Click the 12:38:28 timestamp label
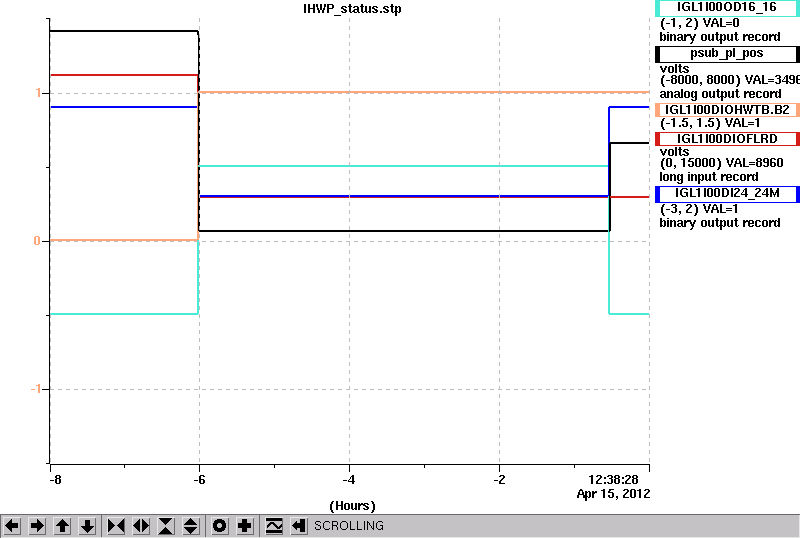Screen dimensions: 800x538 [x=613, y=480]
